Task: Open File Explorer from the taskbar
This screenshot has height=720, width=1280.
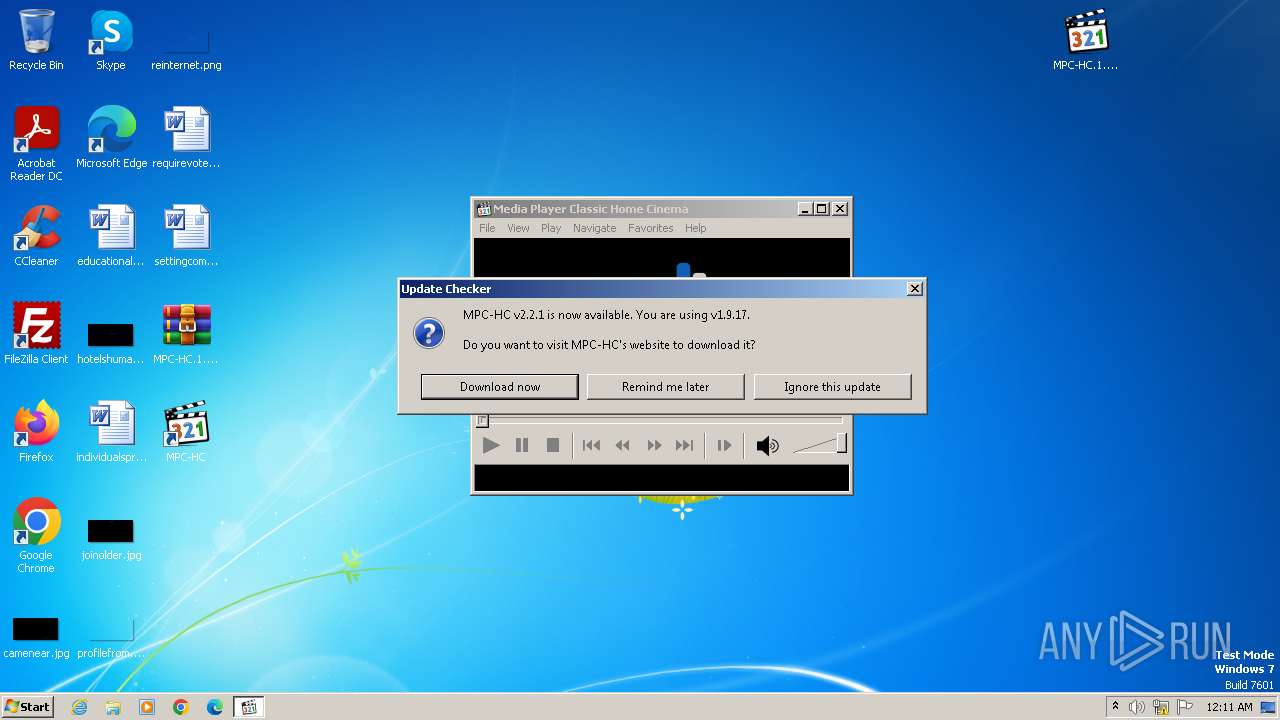Action: (x=113, y=707)
